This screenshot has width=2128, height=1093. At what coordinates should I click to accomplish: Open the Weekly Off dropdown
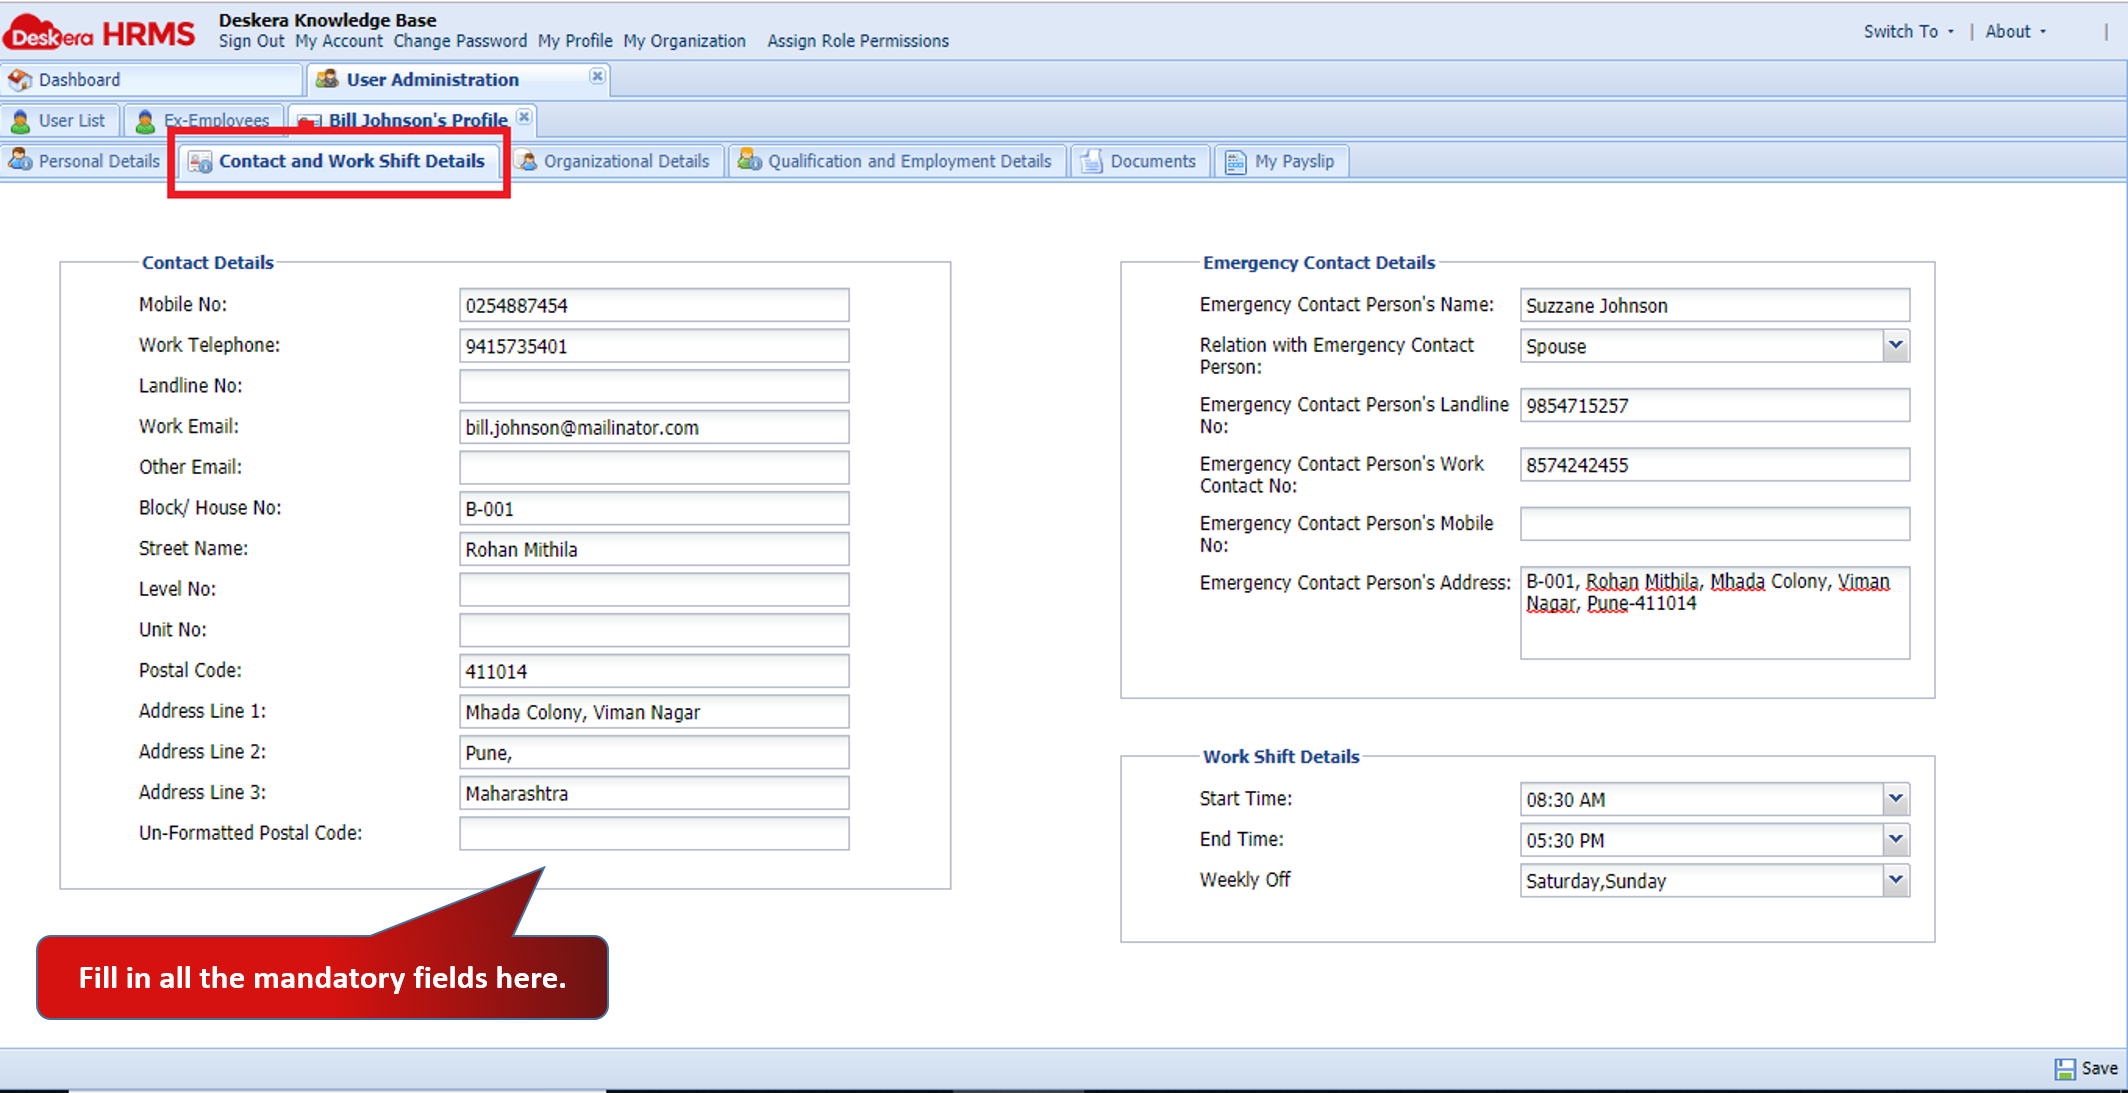tap(1895, 881)
